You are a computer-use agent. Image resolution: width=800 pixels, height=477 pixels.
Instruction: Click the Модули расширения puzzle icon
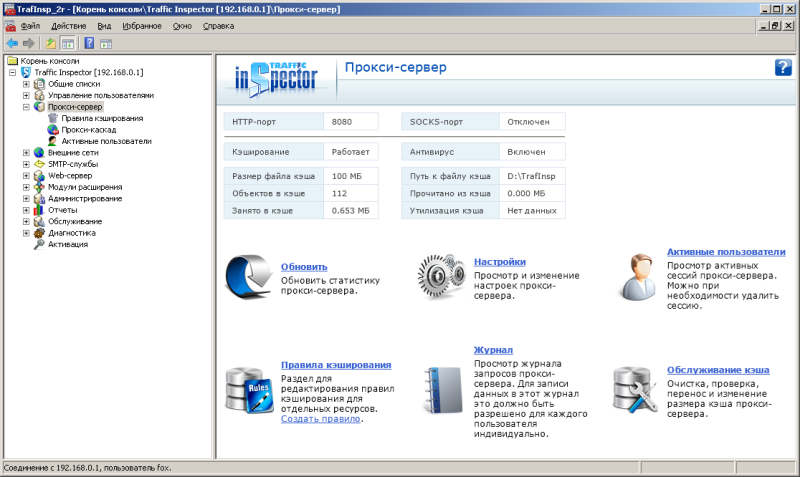[x=39, y=187]
